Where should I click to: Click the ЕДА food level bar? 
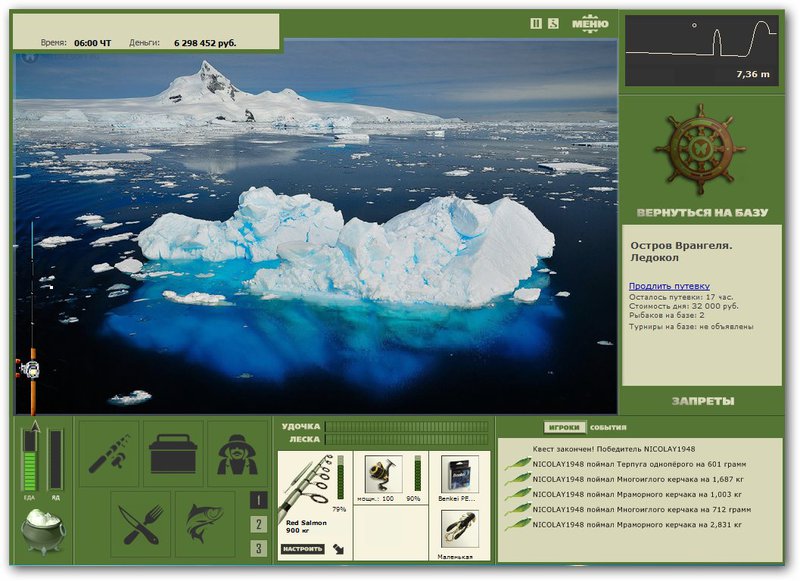pyautogui.click(x=30, y=460)
